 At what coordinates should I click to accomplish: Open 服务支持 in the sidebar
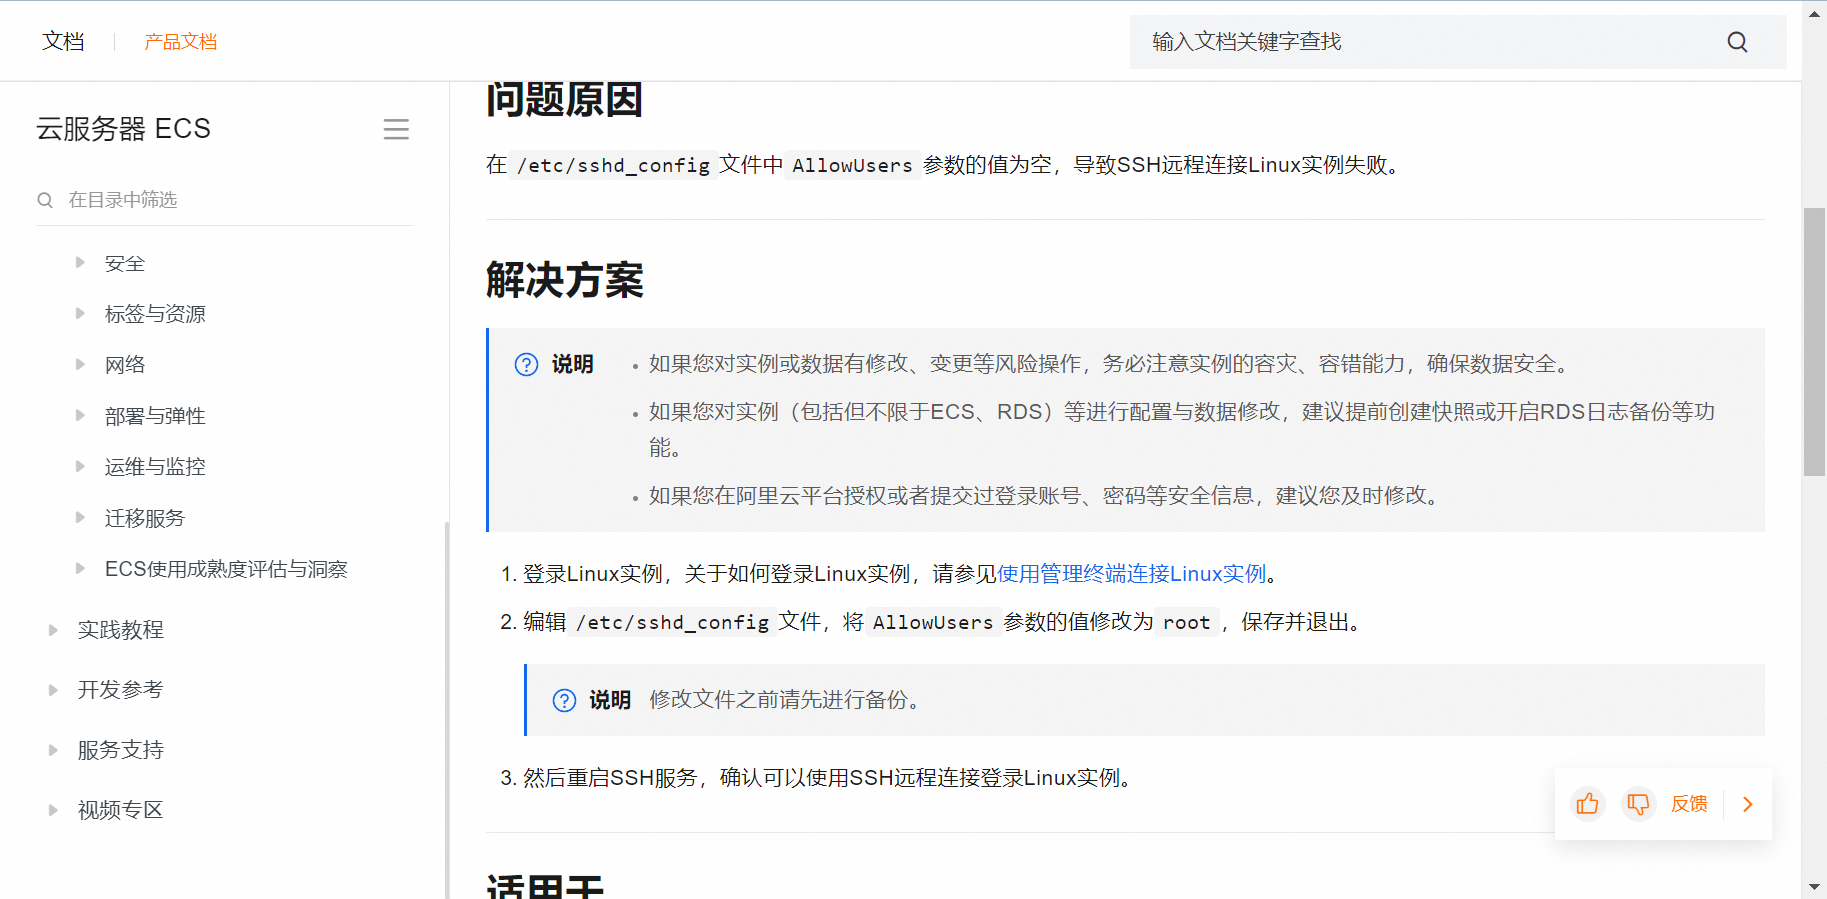[x=121, y=750]
